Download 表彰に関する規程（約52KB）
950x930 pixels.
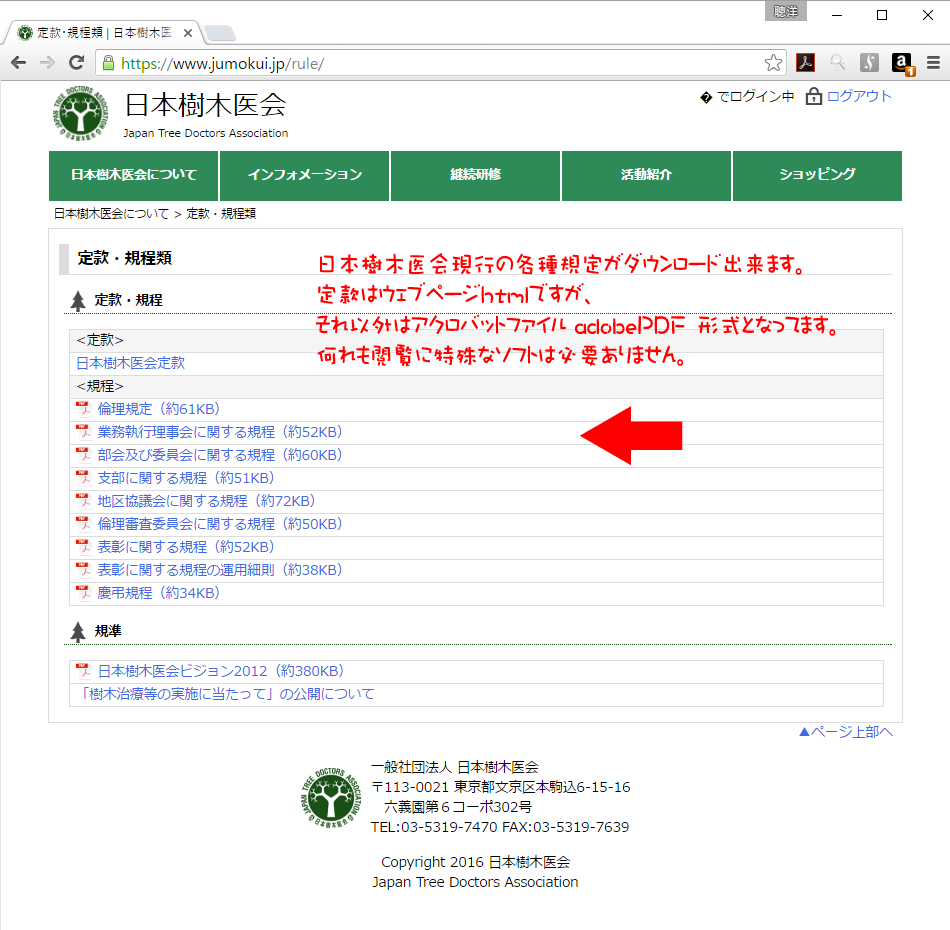tap(187, 547)
